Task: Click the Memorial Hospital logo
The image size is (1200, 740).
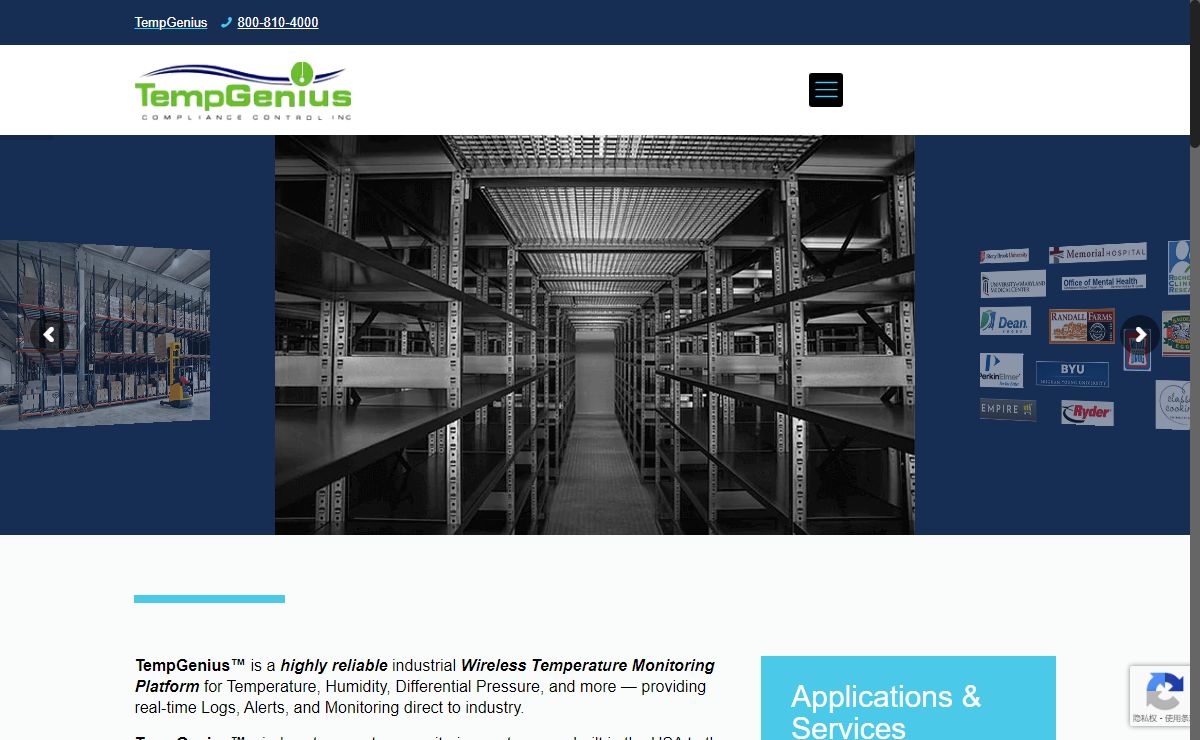Action: [1097, 253]
